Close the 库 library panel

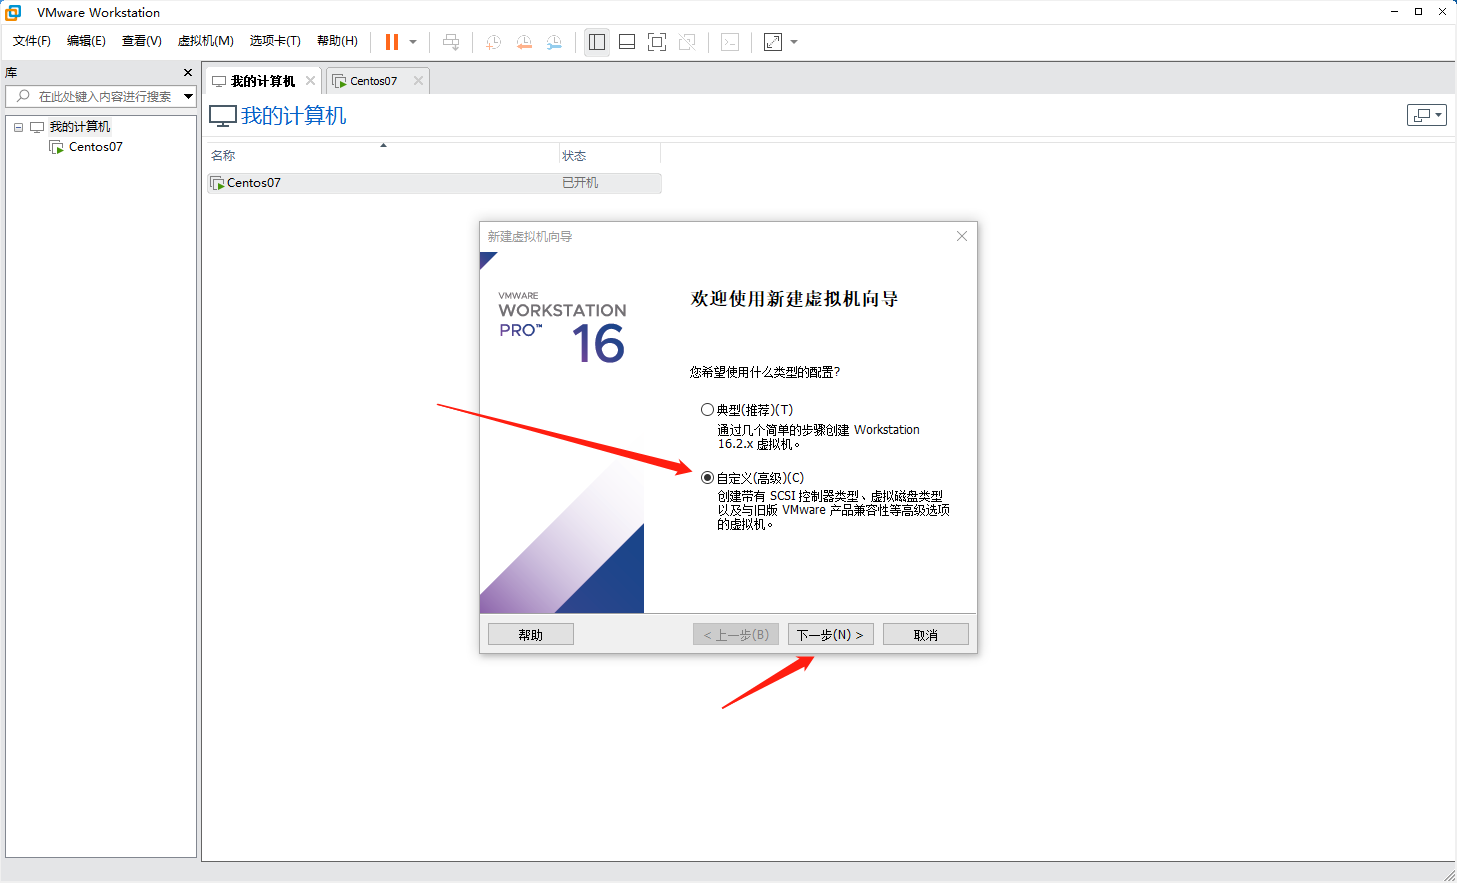tap(188, 73)
